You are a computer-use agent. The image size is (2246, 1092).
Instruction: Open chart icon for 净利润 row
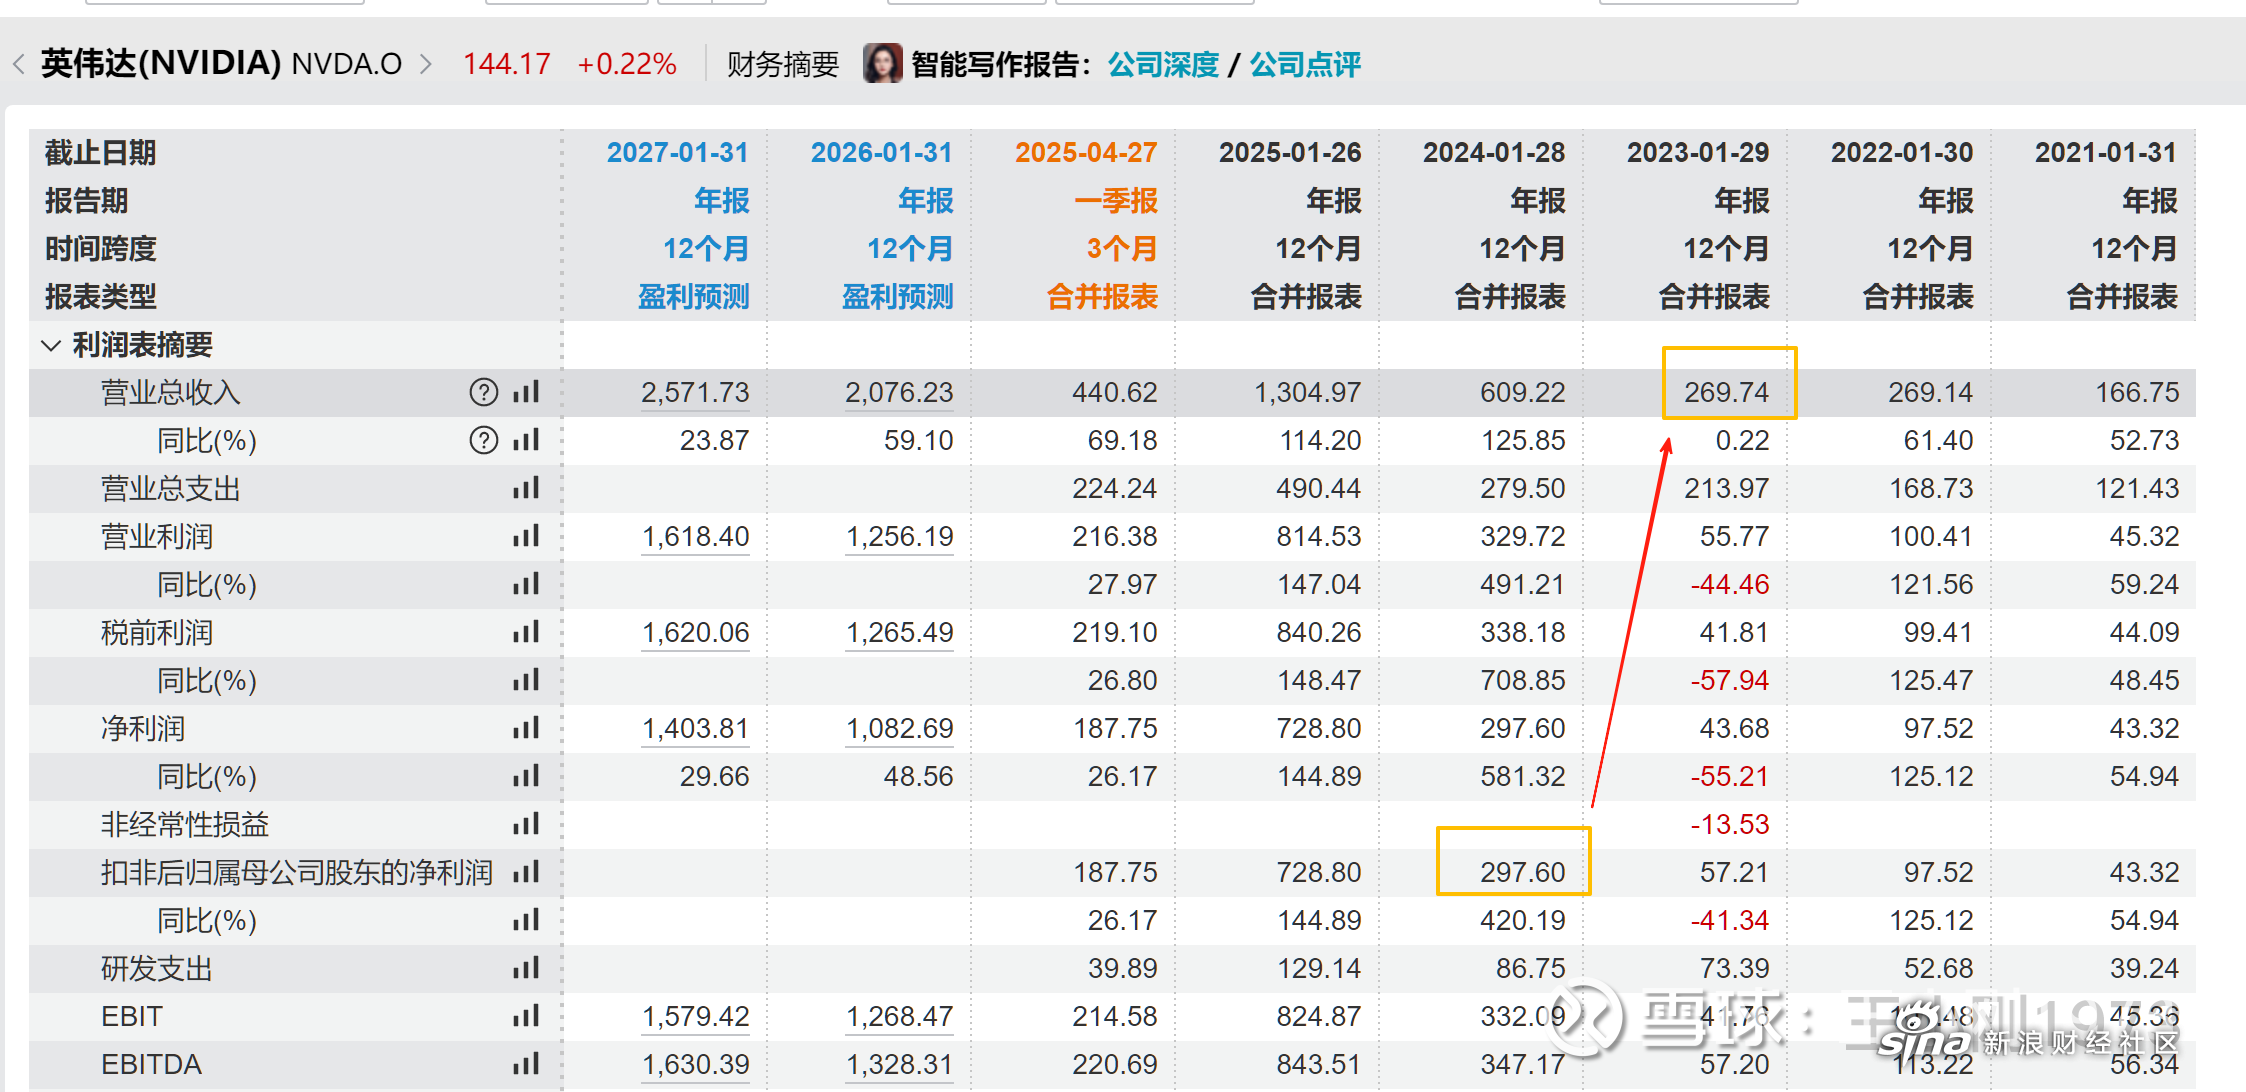pyautogui.click(x=526, y=728)
